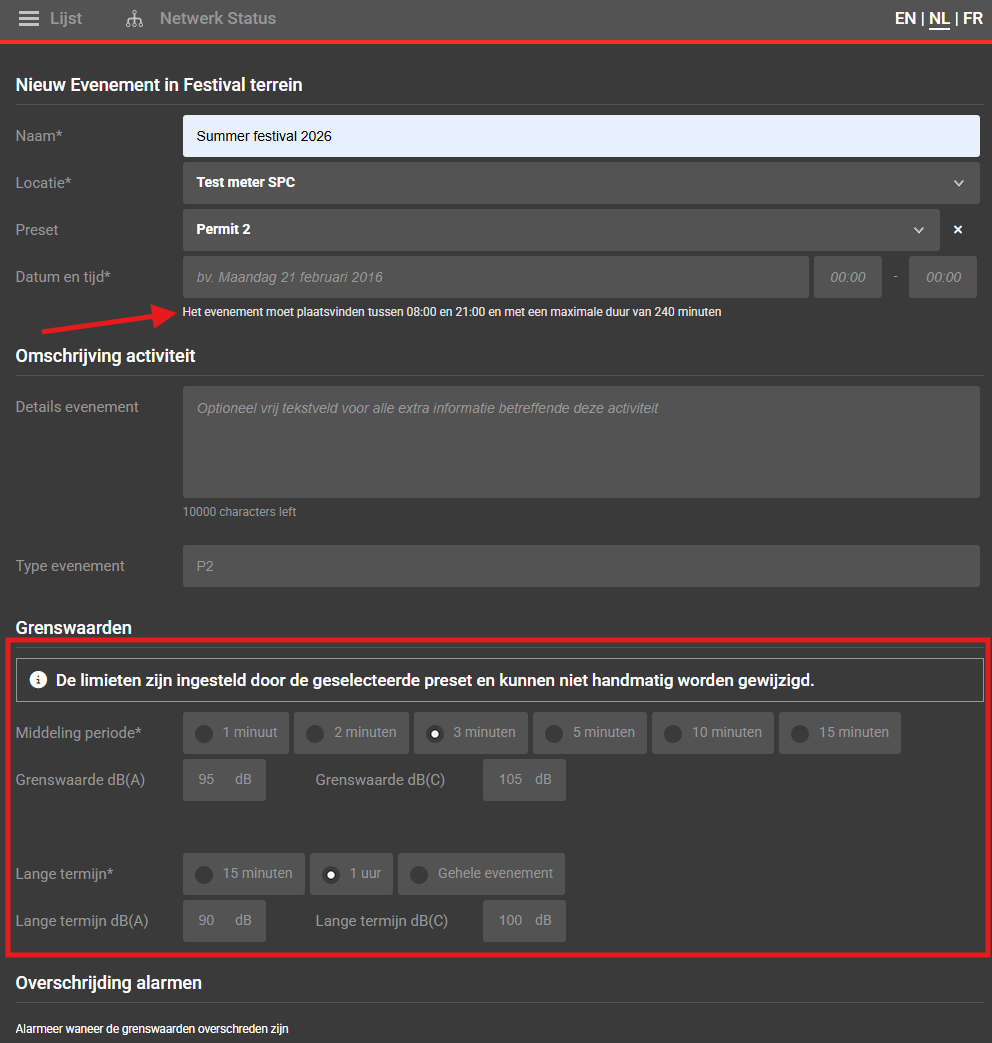Open the Netwerk Status page
This screenshot has width=992, height=1043.
pyautogui.click(x=217, y=18)
